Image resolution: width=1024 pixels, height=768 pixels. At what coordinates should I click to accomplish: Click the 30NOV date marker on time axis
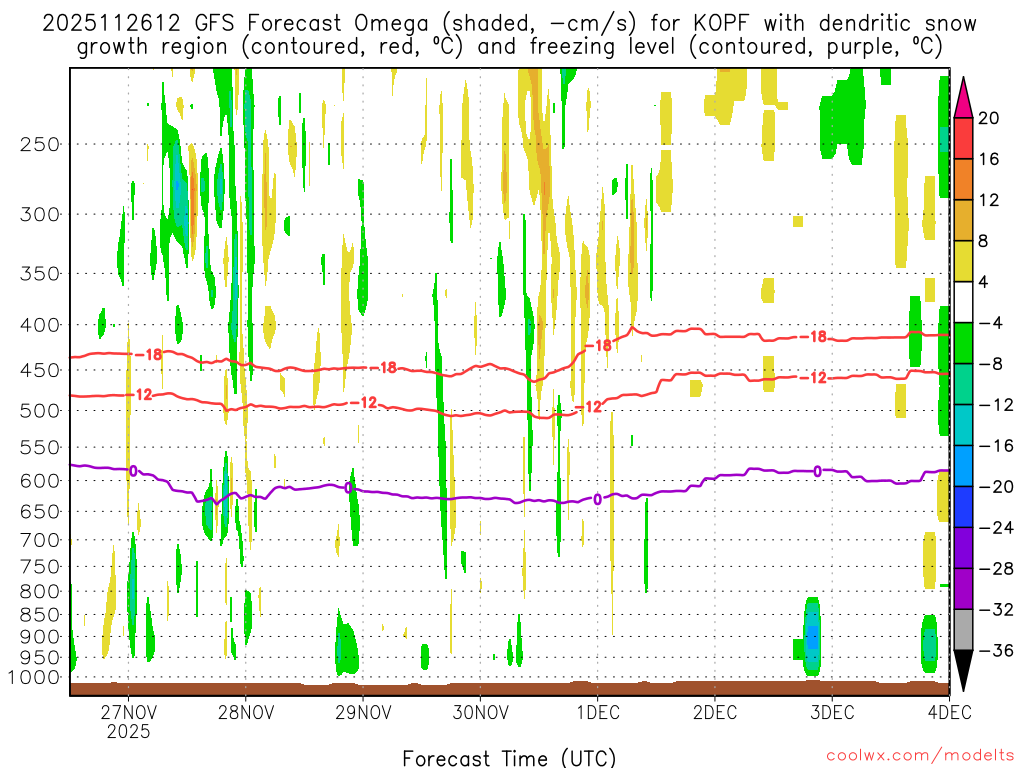coord(479,712)
